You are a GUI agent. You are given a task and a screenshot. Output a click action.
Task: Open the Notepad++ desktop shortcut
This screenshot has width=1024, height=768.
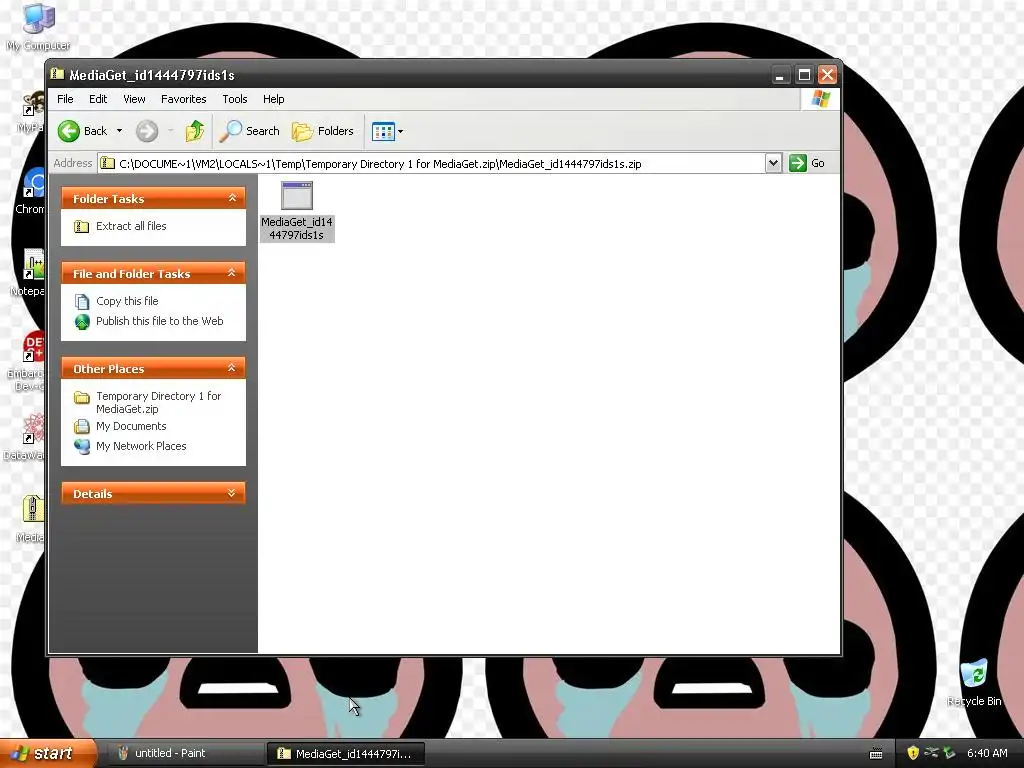click(29, 273)
